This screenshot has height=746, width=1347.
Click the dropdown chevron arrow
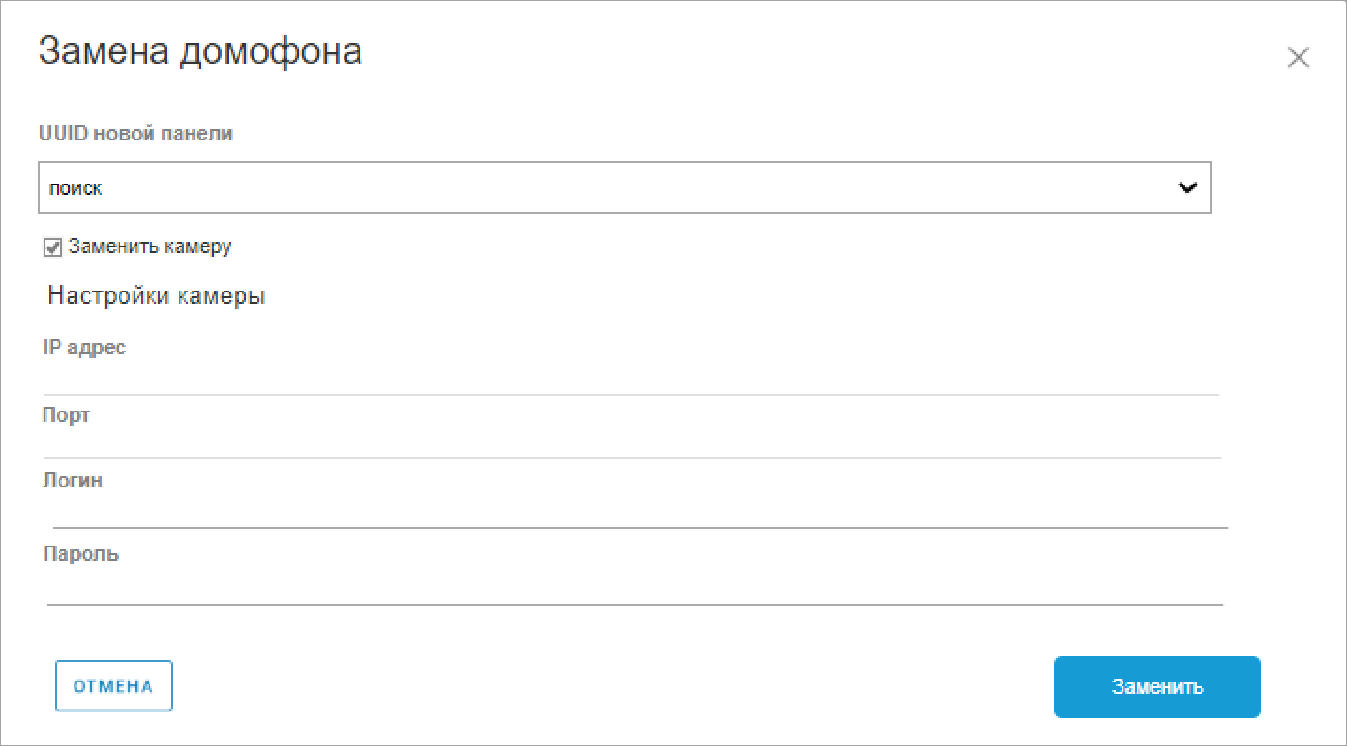(x=1188, y=187)
